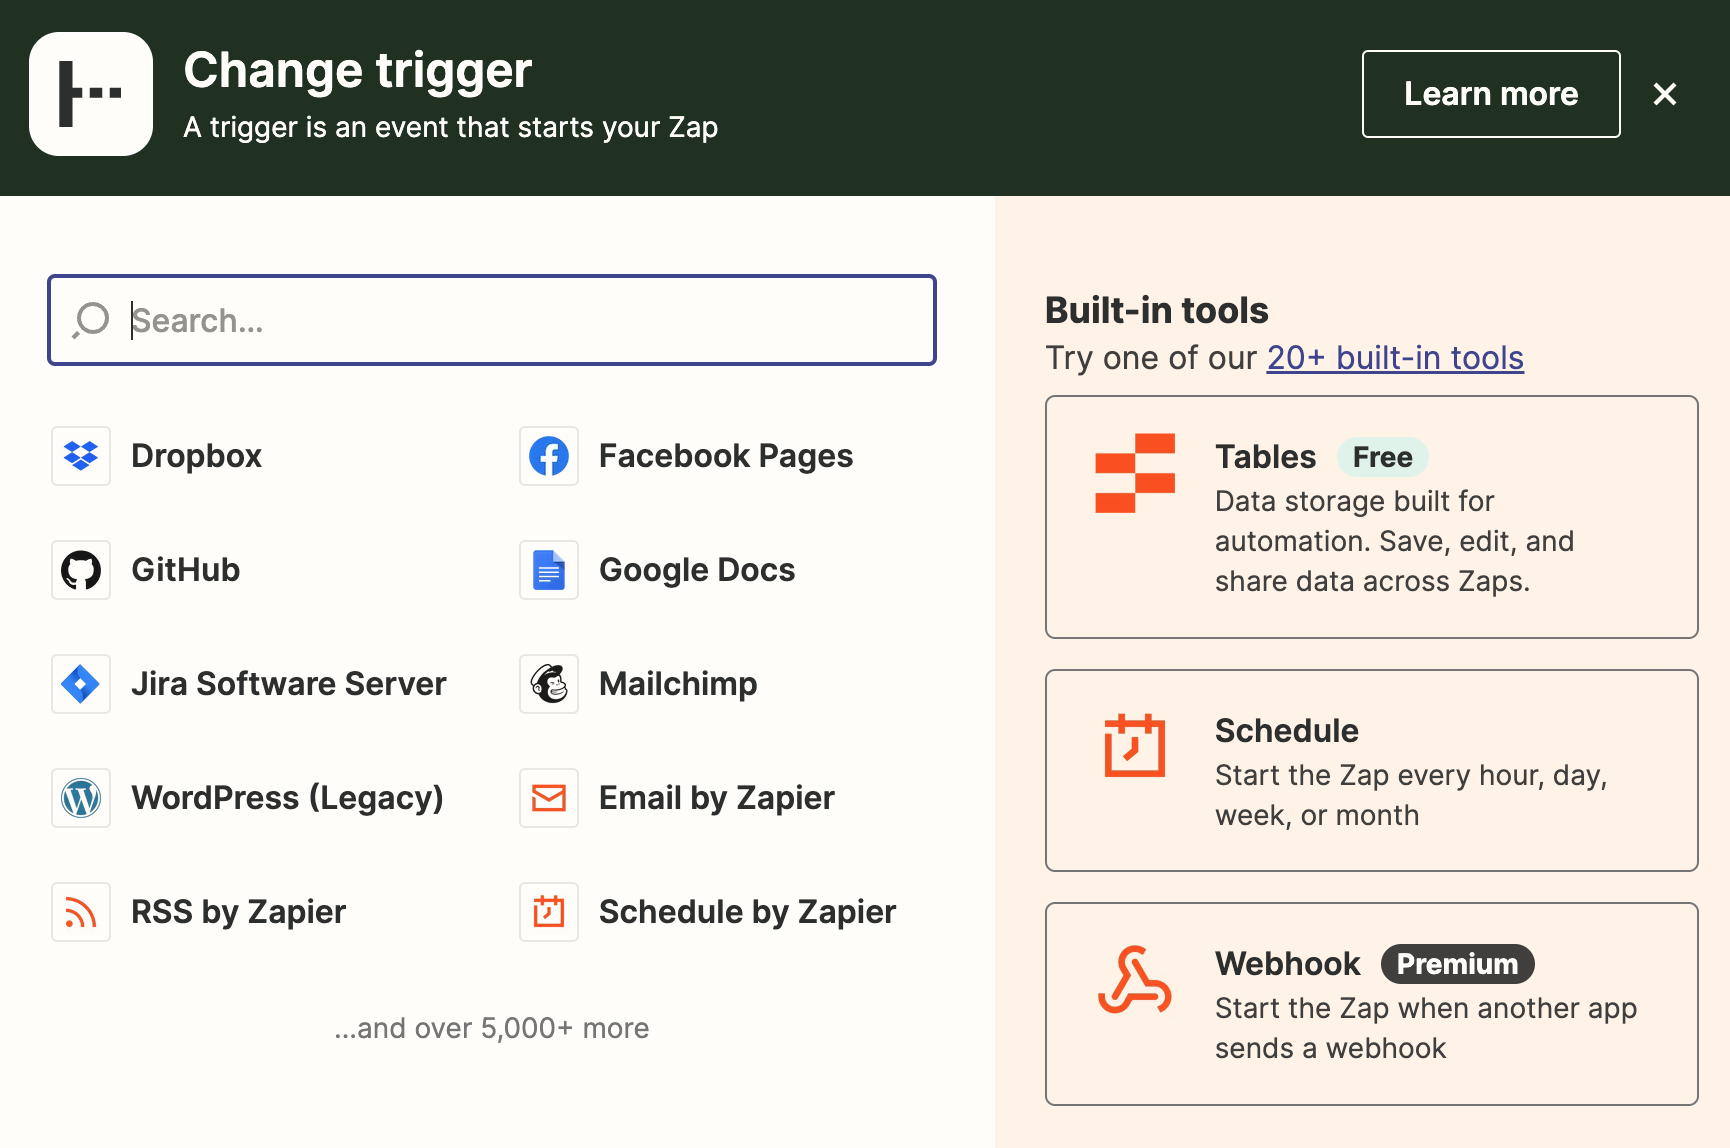Pick WordPress (Legacy) text
1730x1148 pixels.
tap(288, 798)
